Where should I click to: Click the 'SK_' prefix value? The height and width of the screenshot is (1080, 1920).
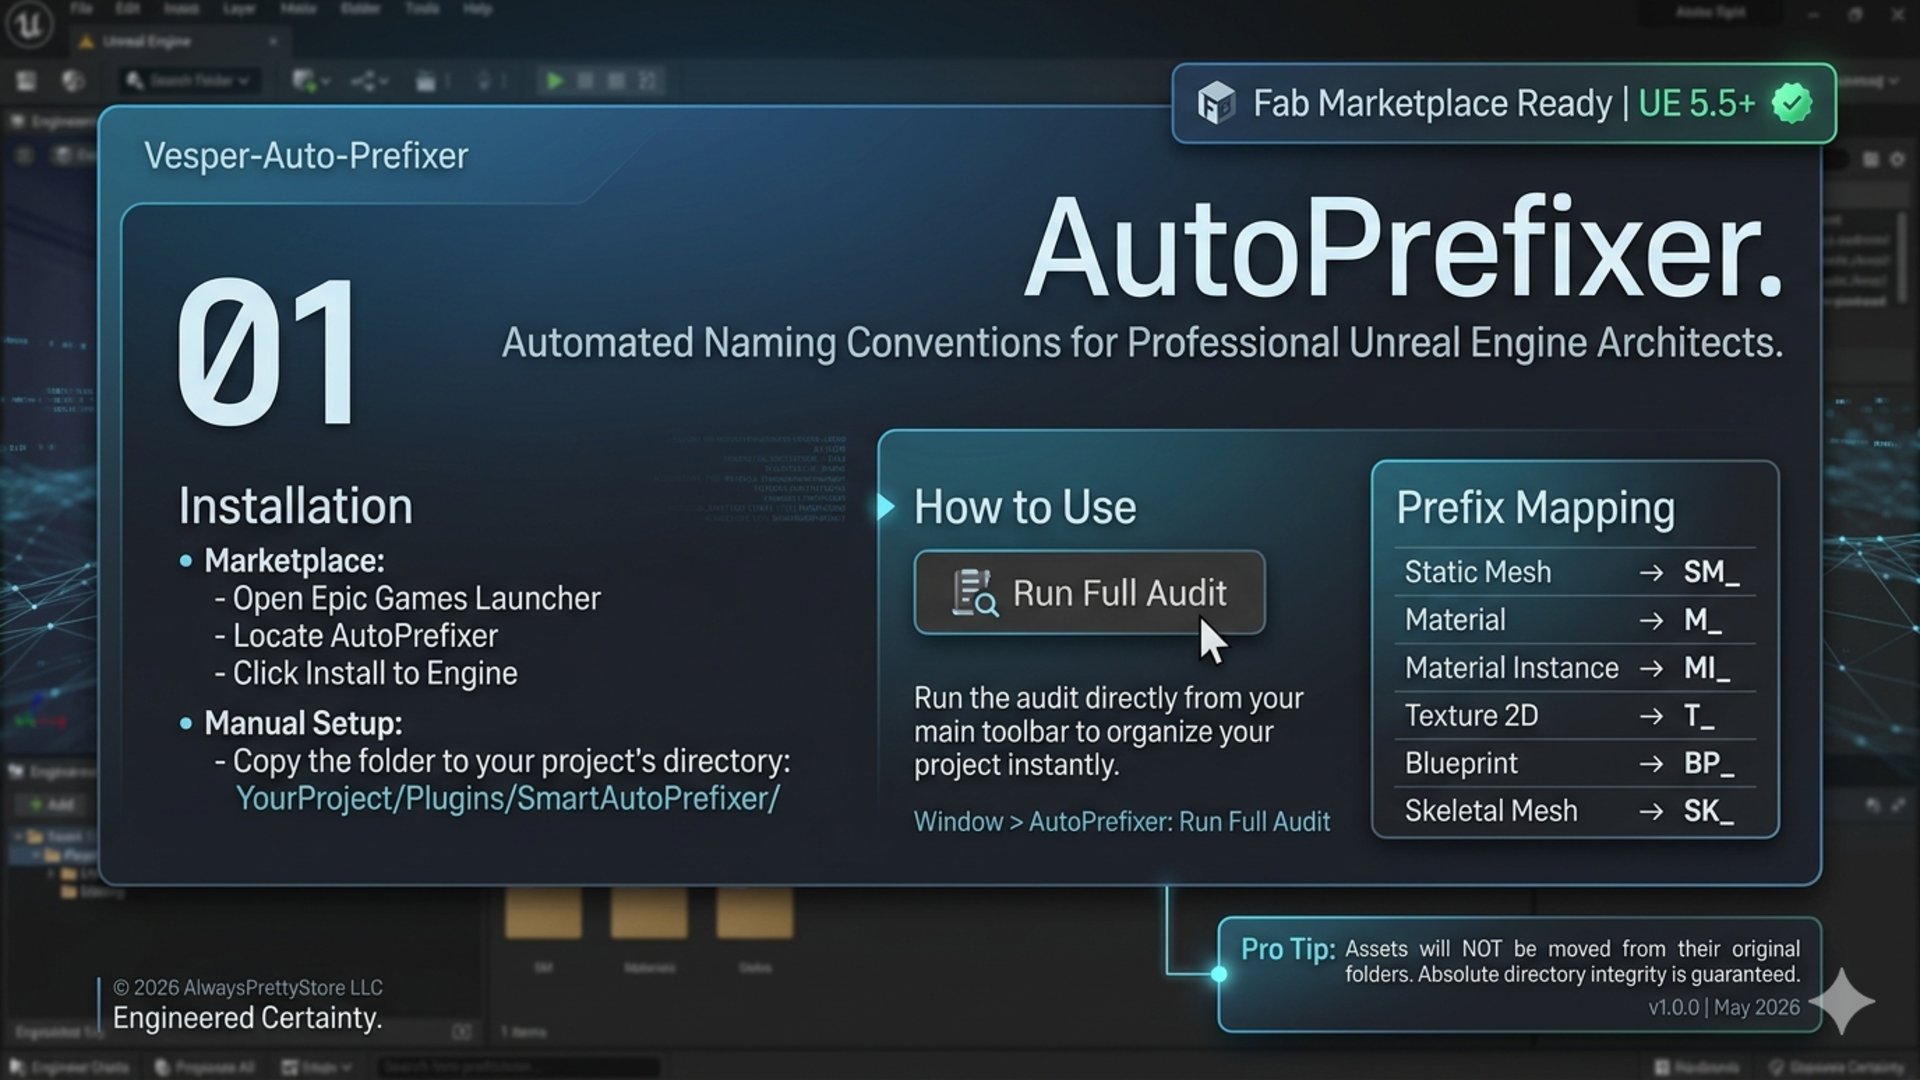[x=1708, y=811]
